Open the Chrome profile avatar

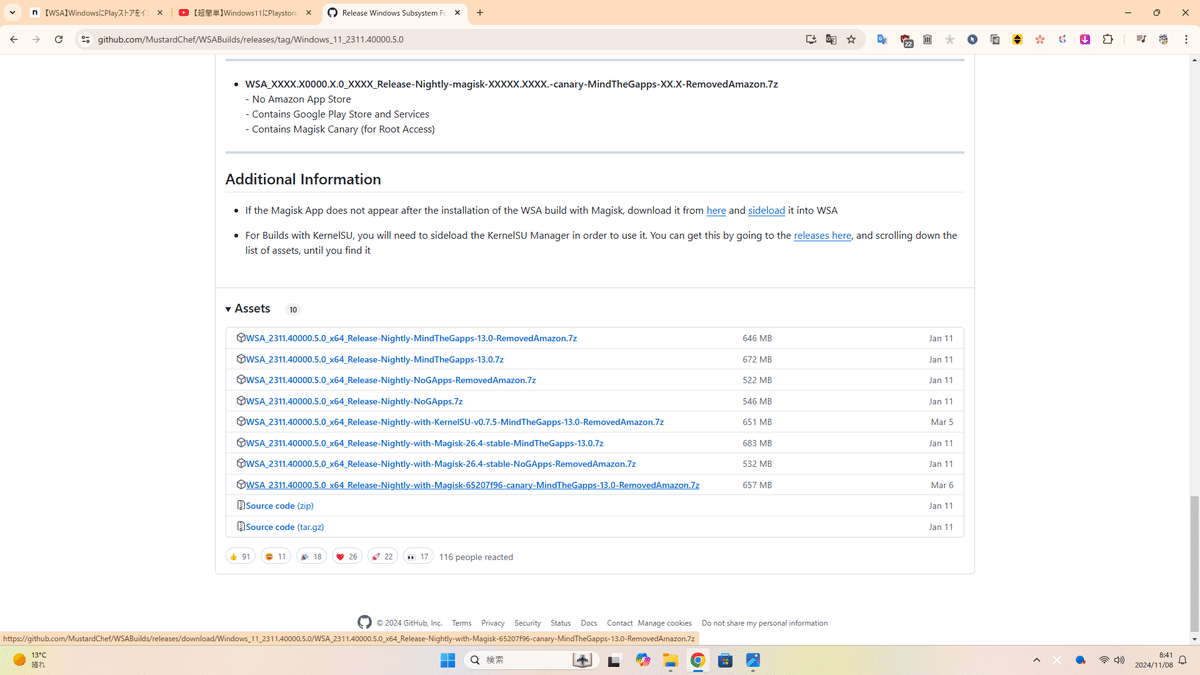pyautogui.click(x=1163, y=39)
